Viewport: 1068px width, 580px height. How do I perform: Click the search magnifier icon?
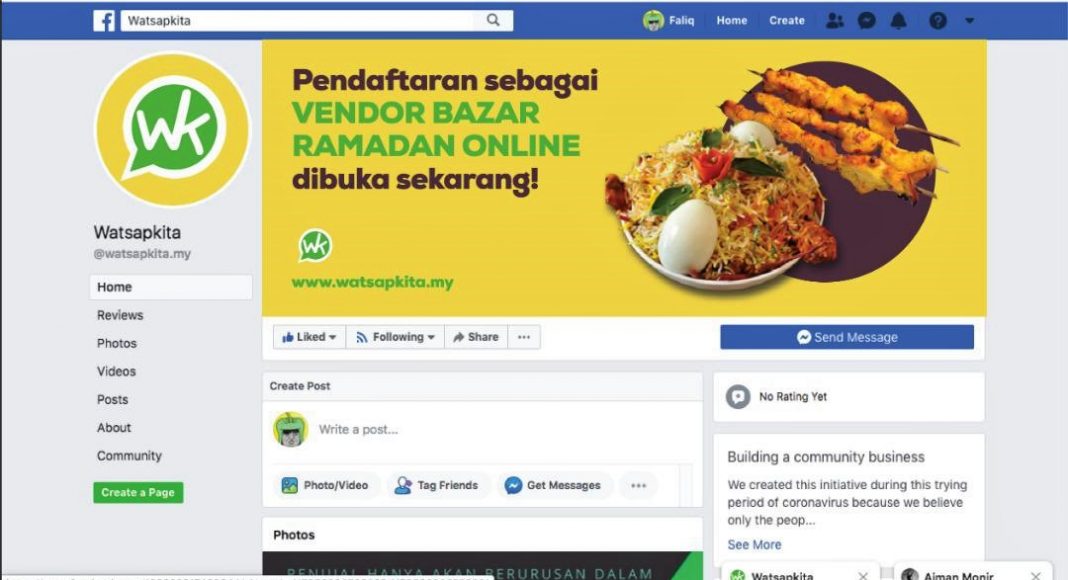[493, 20]
